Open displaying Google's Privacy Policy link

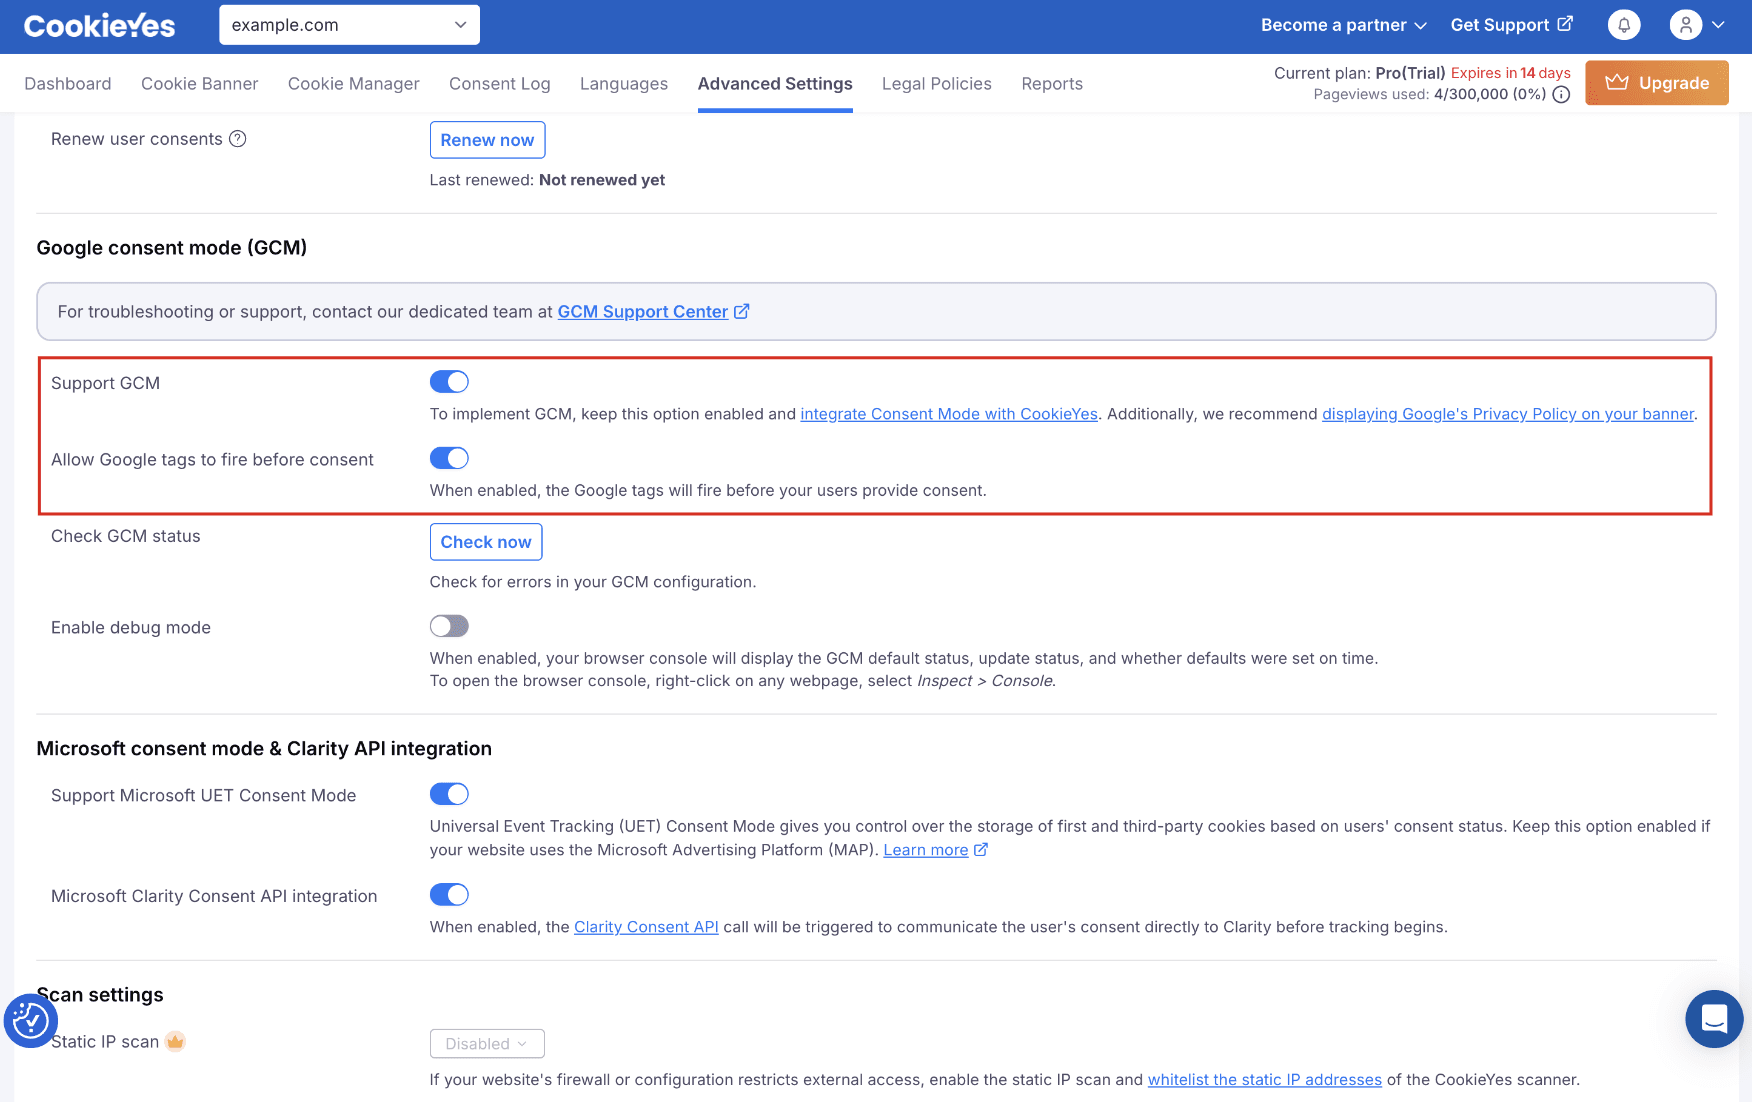1508,414
